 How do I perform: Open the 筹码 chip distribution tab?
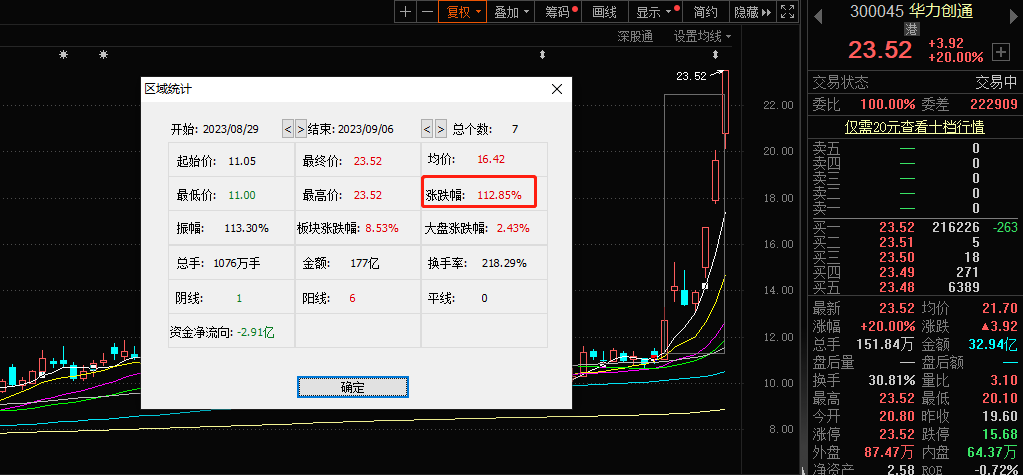tap(560, 12)
